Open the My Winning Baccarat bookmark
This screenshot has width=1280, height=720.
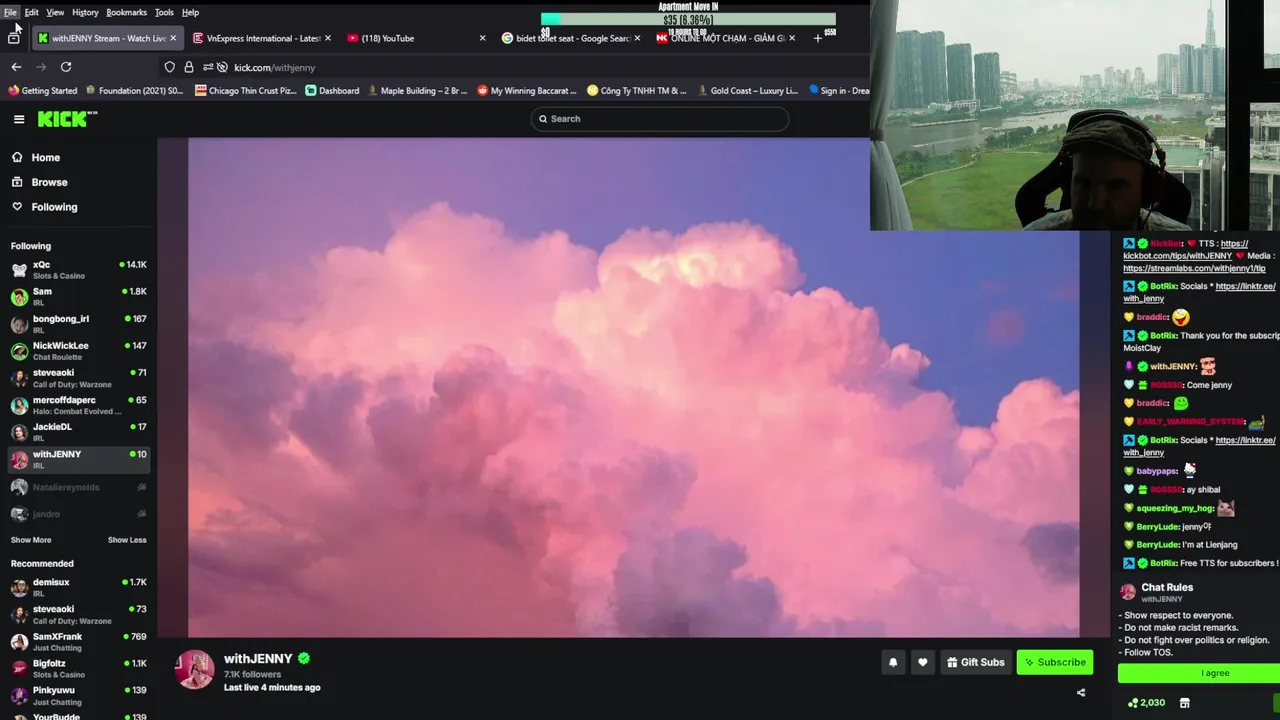pos(527,91)
